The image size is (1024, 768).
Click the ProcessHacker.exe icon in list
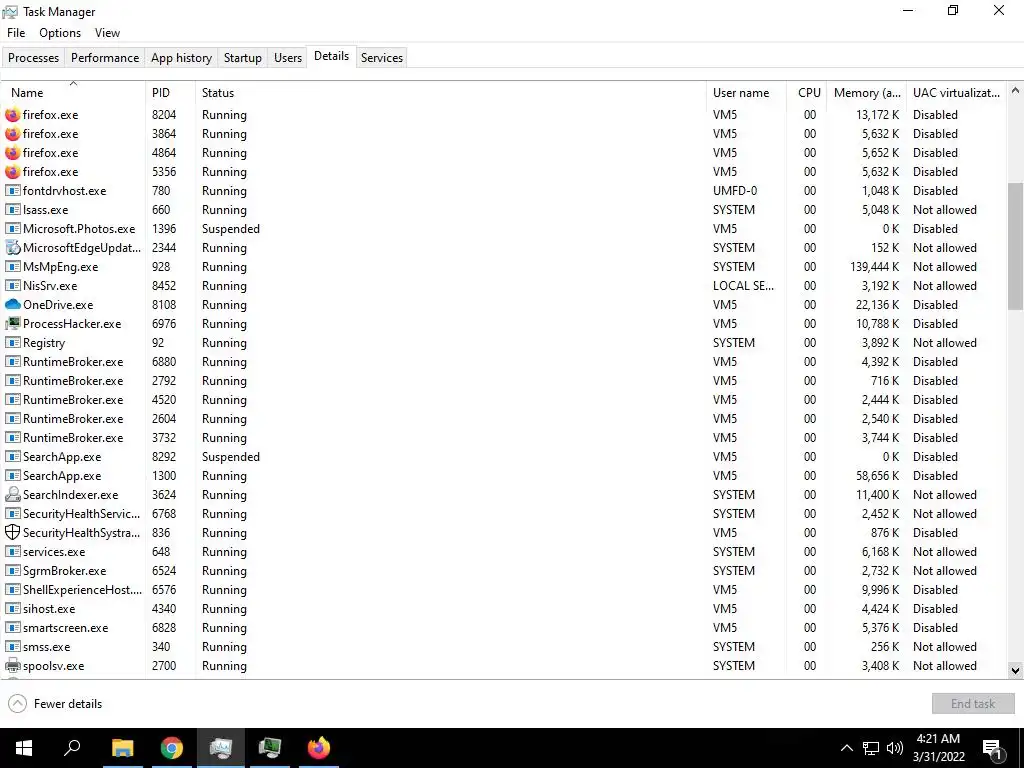(x=12, y=323)
